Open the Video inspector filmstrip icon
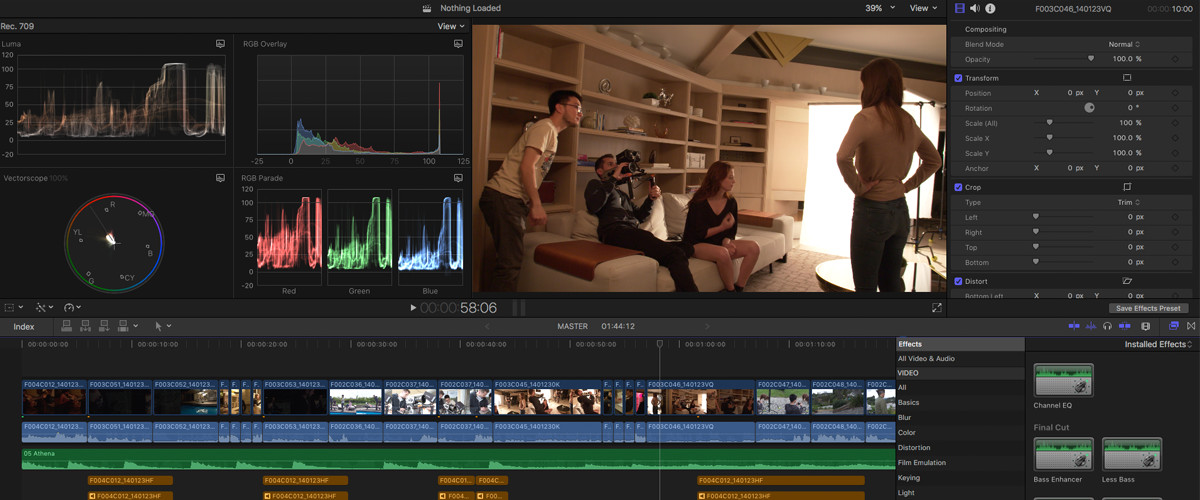 pyautogui.click(x=960, y=8)
